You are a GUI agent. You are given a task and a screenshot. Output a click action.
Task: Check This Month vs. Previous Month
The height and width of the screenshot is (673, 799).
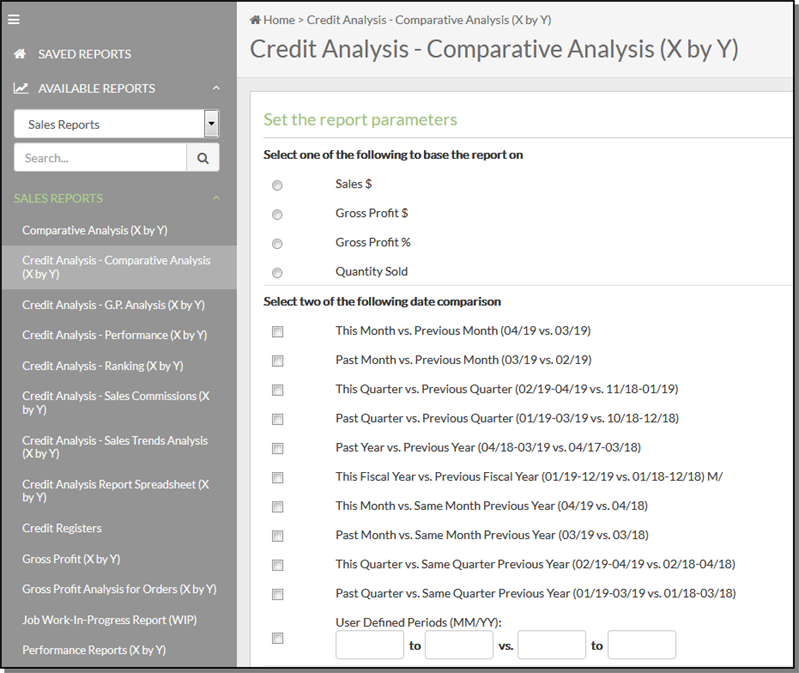278,332
